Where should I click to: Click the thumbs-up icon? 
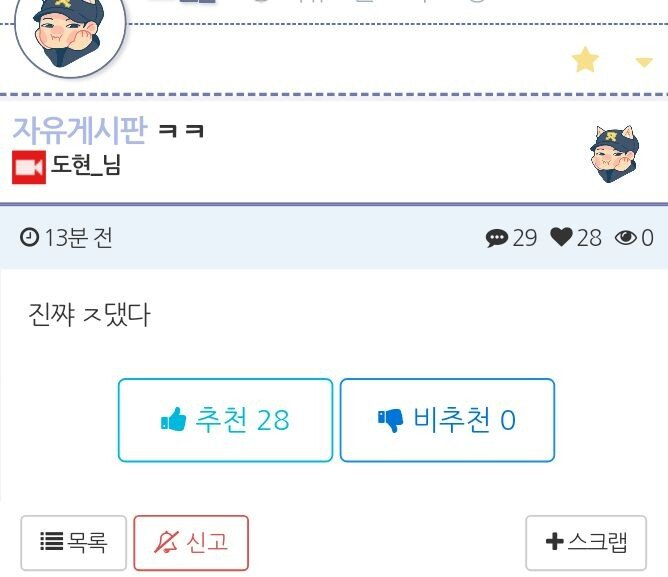tap(173, 419)
